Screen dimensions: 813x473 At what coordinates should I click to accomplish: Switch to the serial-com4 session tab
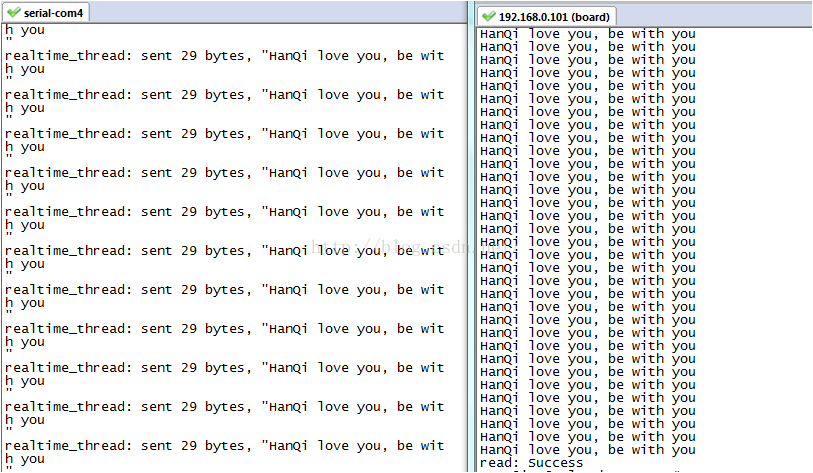point(46,12)
